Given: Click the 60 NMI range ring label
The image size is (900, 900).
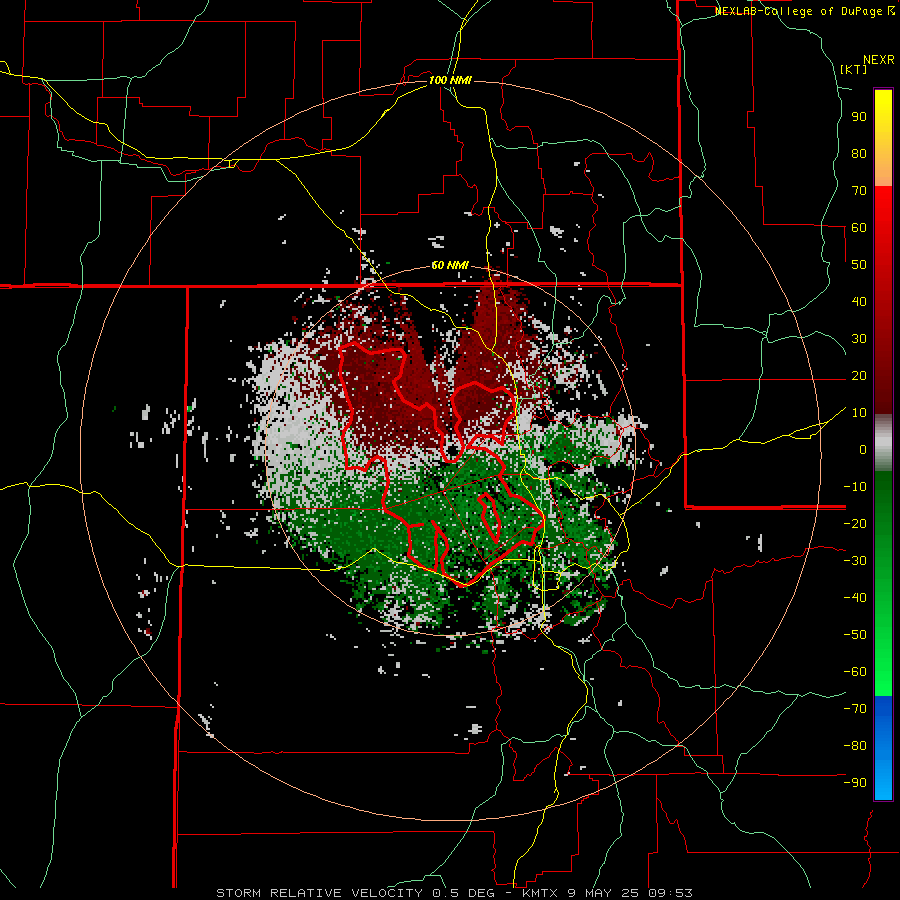Looking at the screenshot, I should pos(450,265).
